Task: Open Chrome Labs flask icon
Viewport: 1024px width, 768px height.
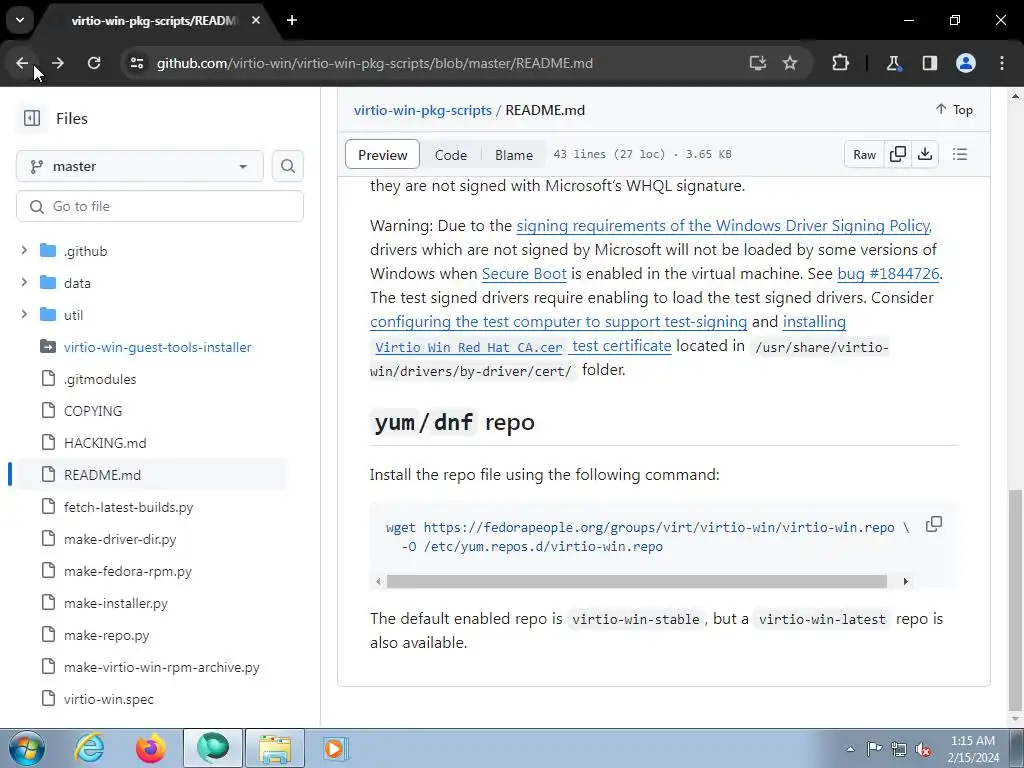Action: coord(893,63)
